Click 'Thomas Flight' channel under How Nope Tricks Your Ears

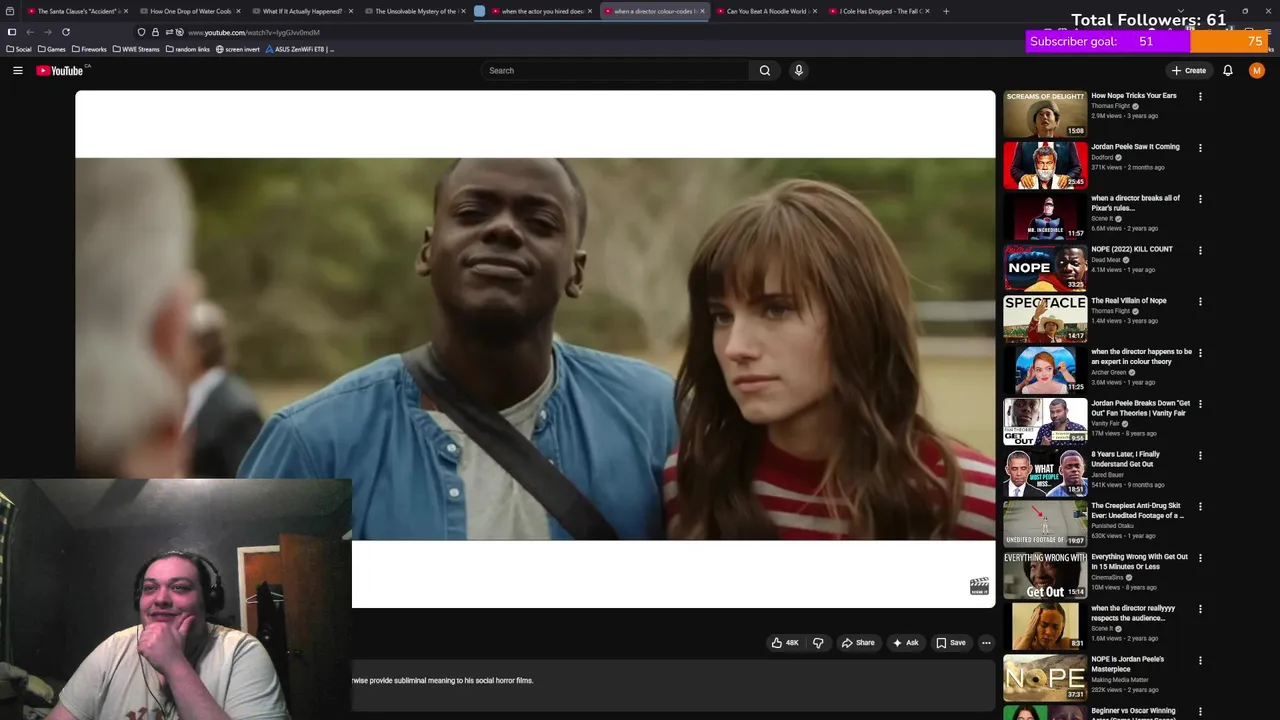tap(1110, 106)
